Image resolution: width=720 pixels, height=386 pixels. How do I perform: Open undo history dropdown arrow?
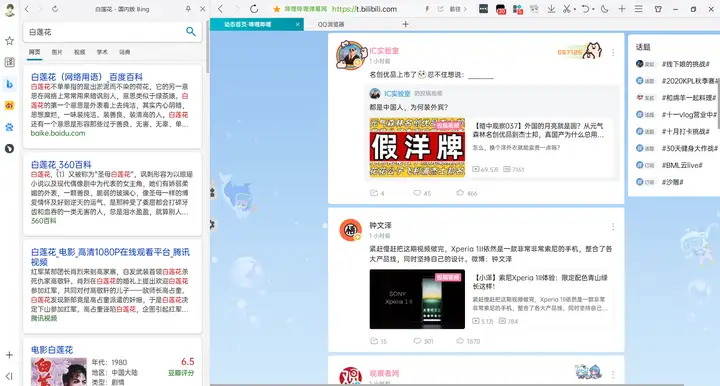pos(593,9)
